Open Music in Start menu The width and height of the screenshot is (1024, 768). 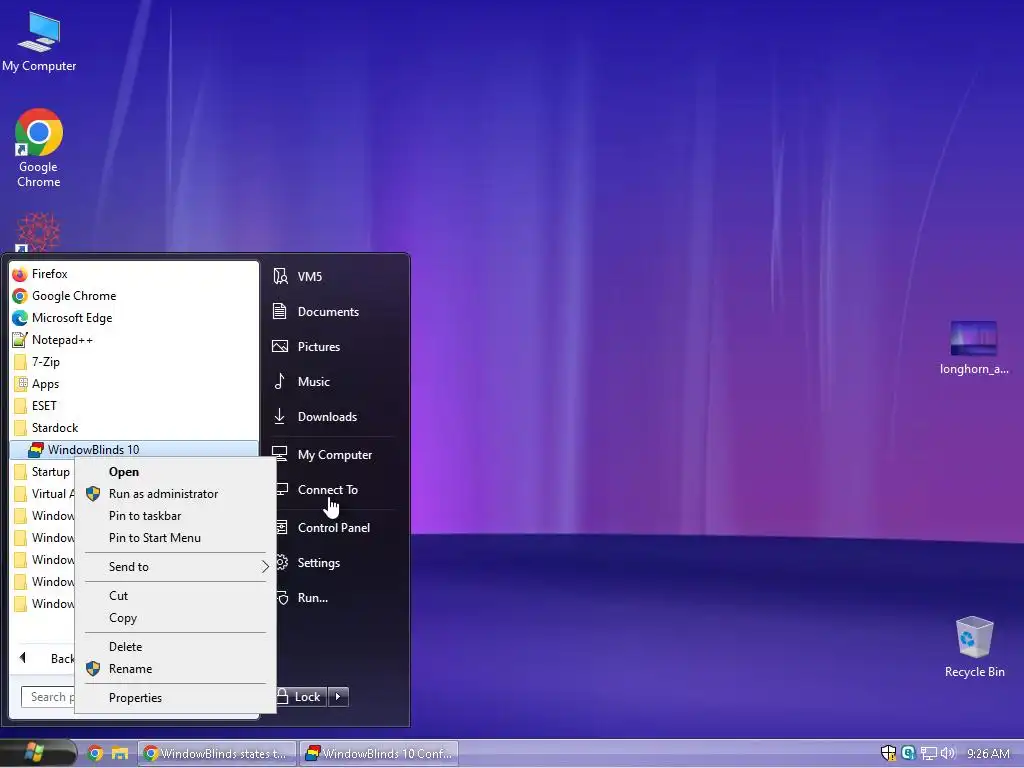click(334, 382)
